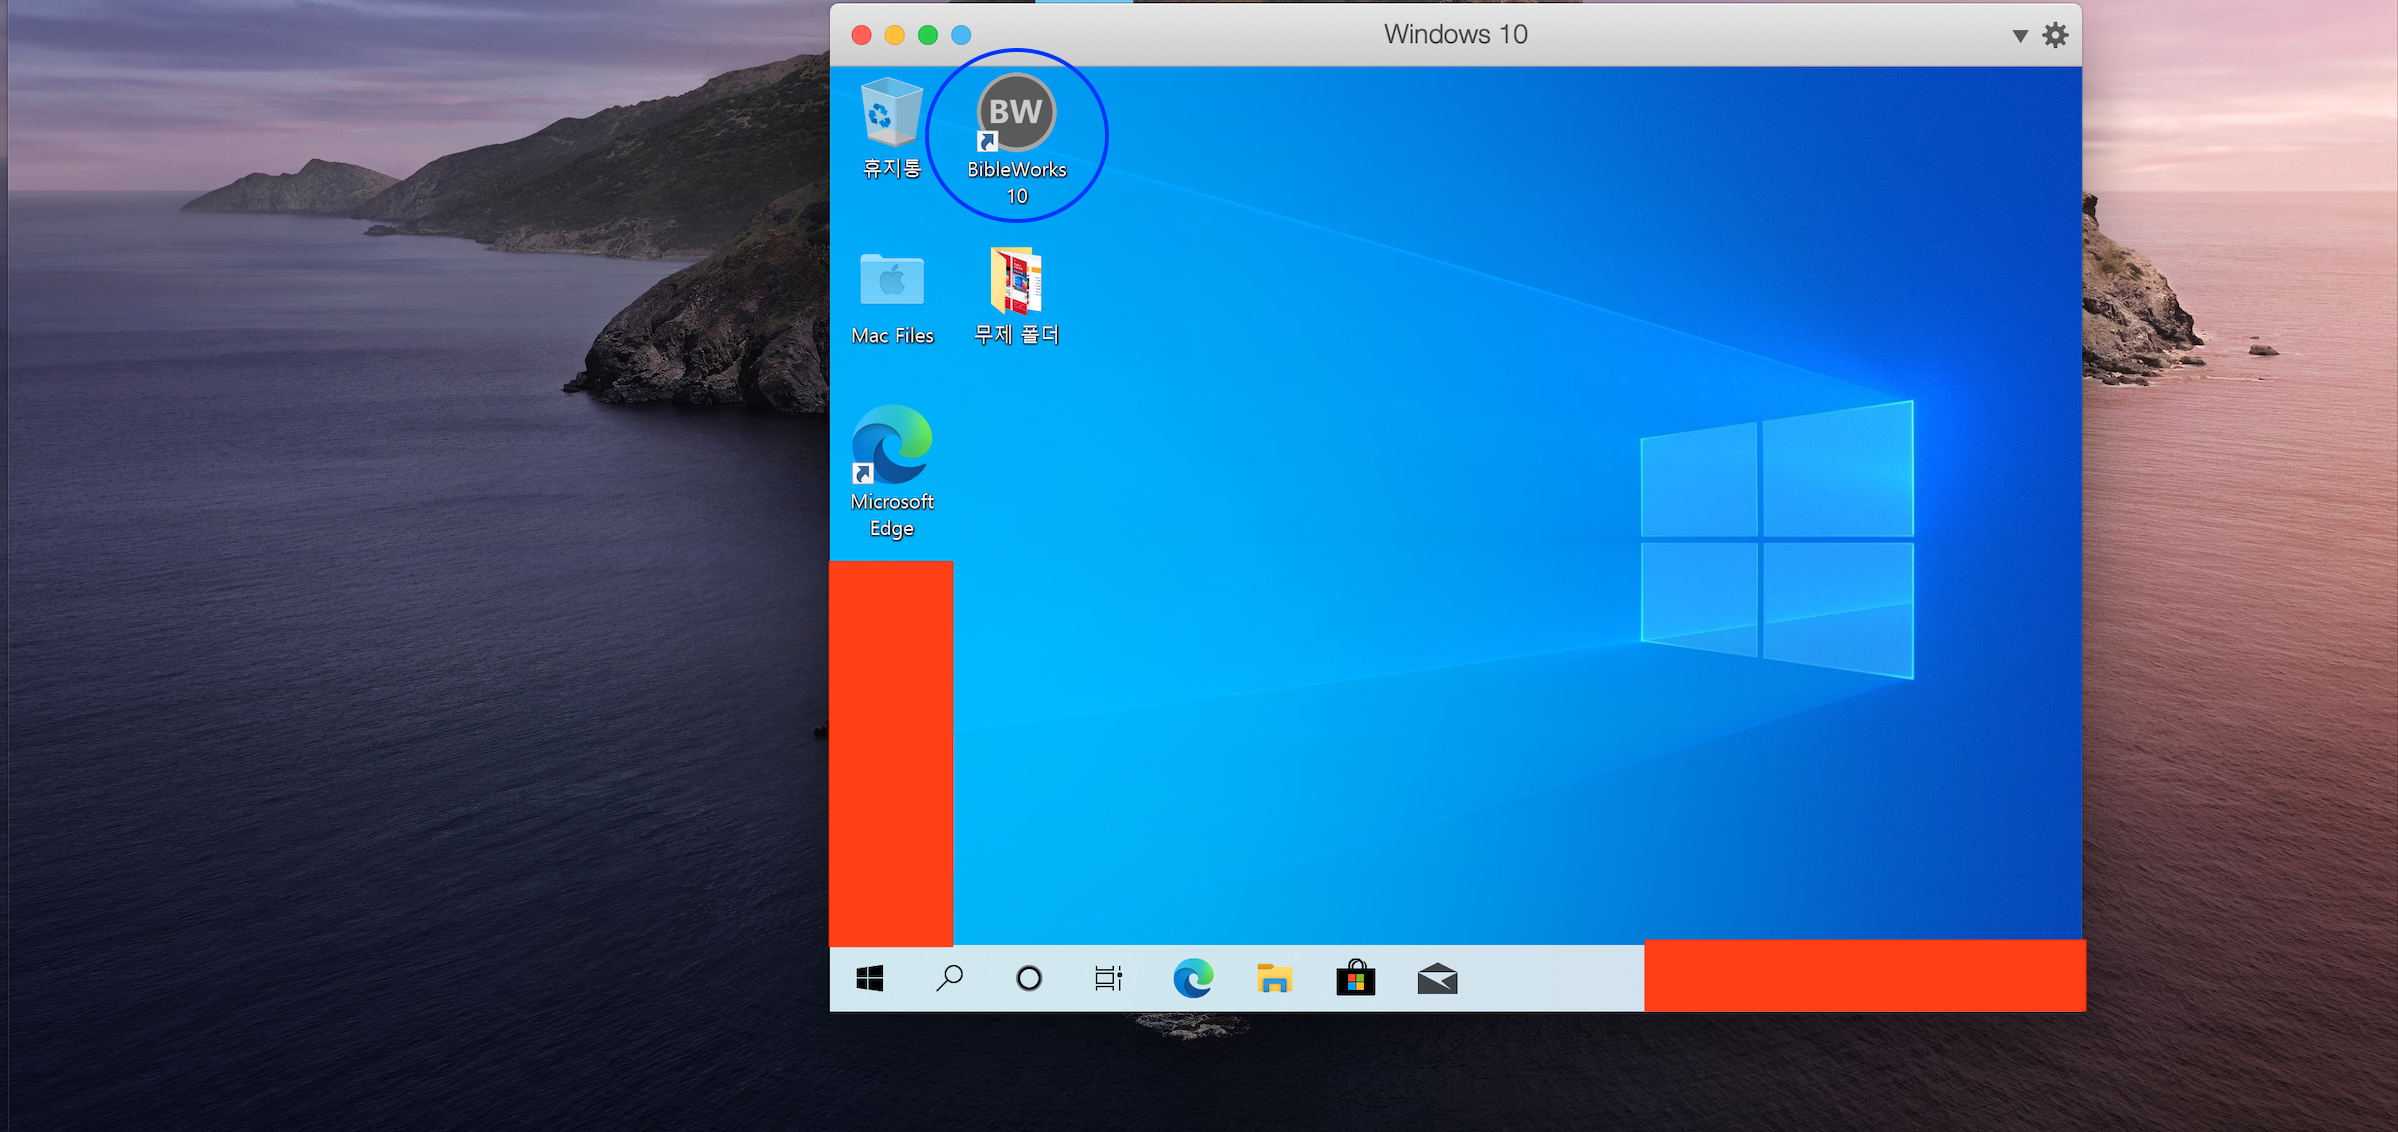Minimize the Windows 10 VM window

tap(895, 36)
